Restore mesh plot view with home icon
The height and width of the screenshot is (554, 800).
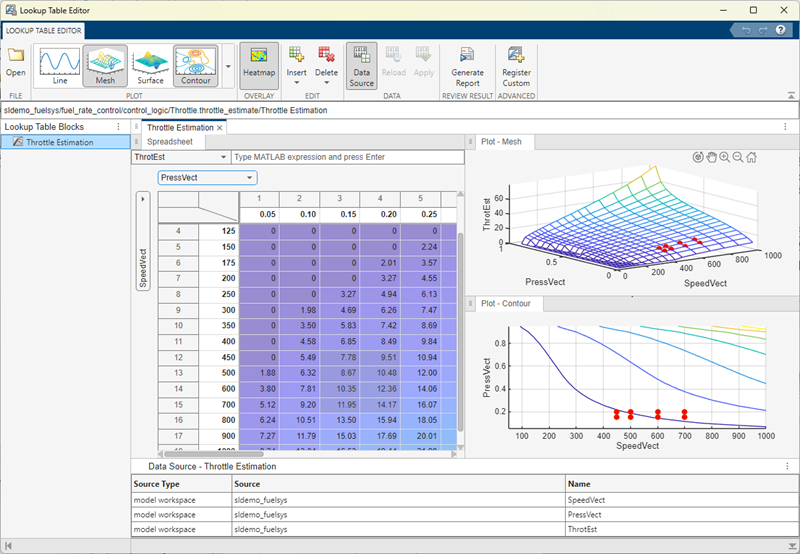751,157
